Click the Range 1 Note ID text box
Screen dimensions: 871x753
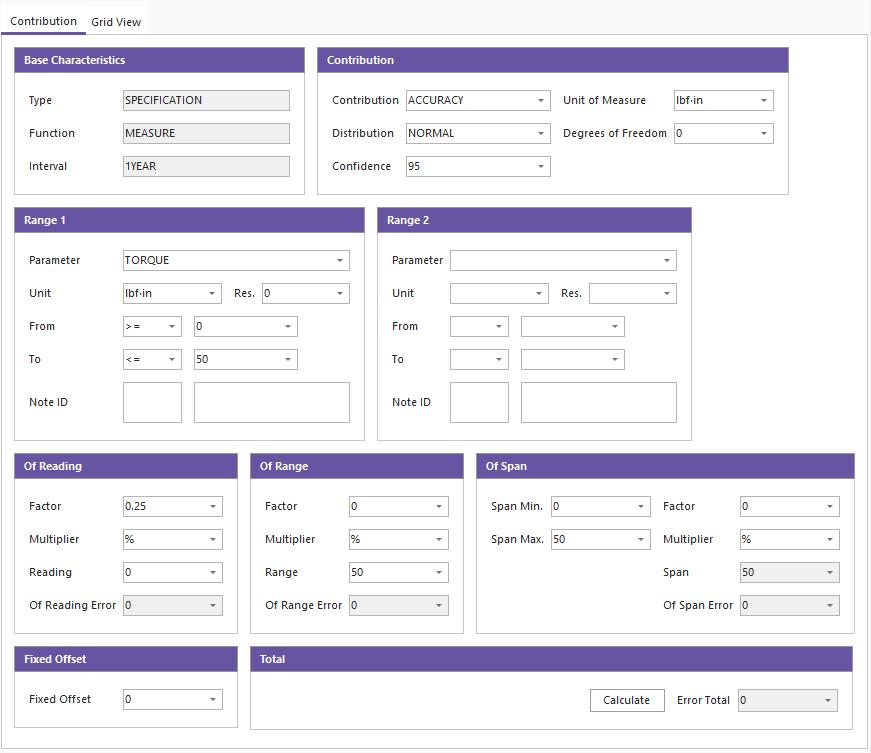click(x=152, y=402)
